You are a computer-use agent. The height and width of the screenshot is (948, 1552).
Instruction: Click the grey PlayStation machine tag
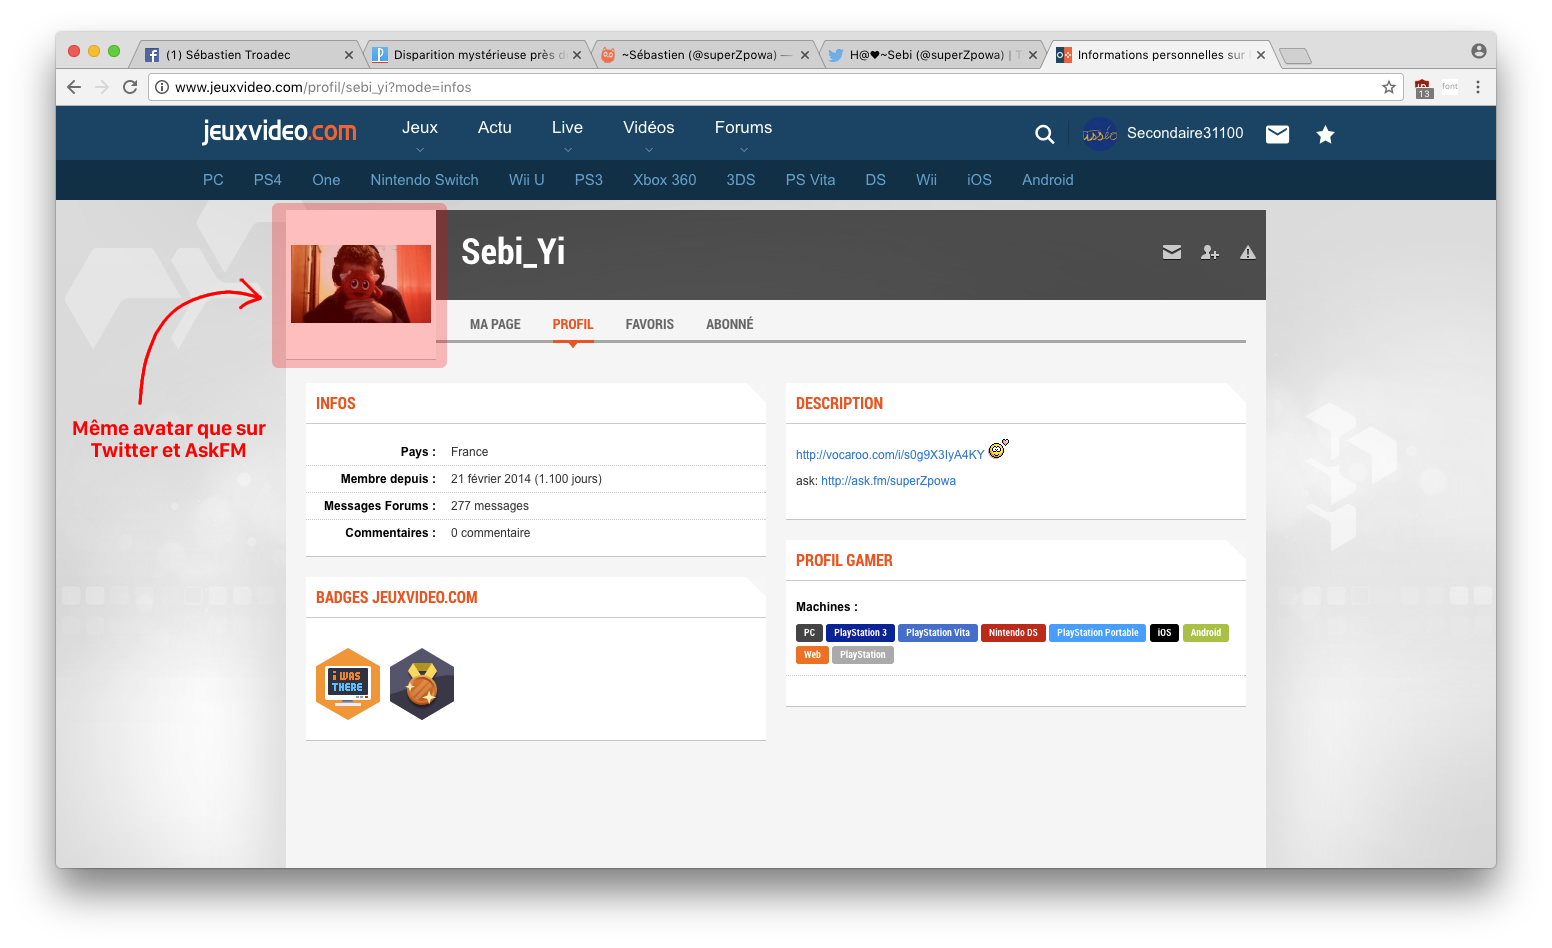coord(863,655)
